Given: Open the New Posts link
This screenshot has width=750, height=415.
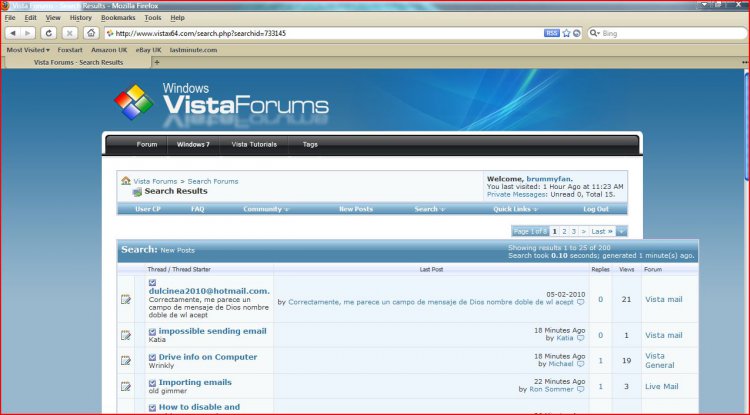Looking at the screenshot, I should [x=356, y=209].
